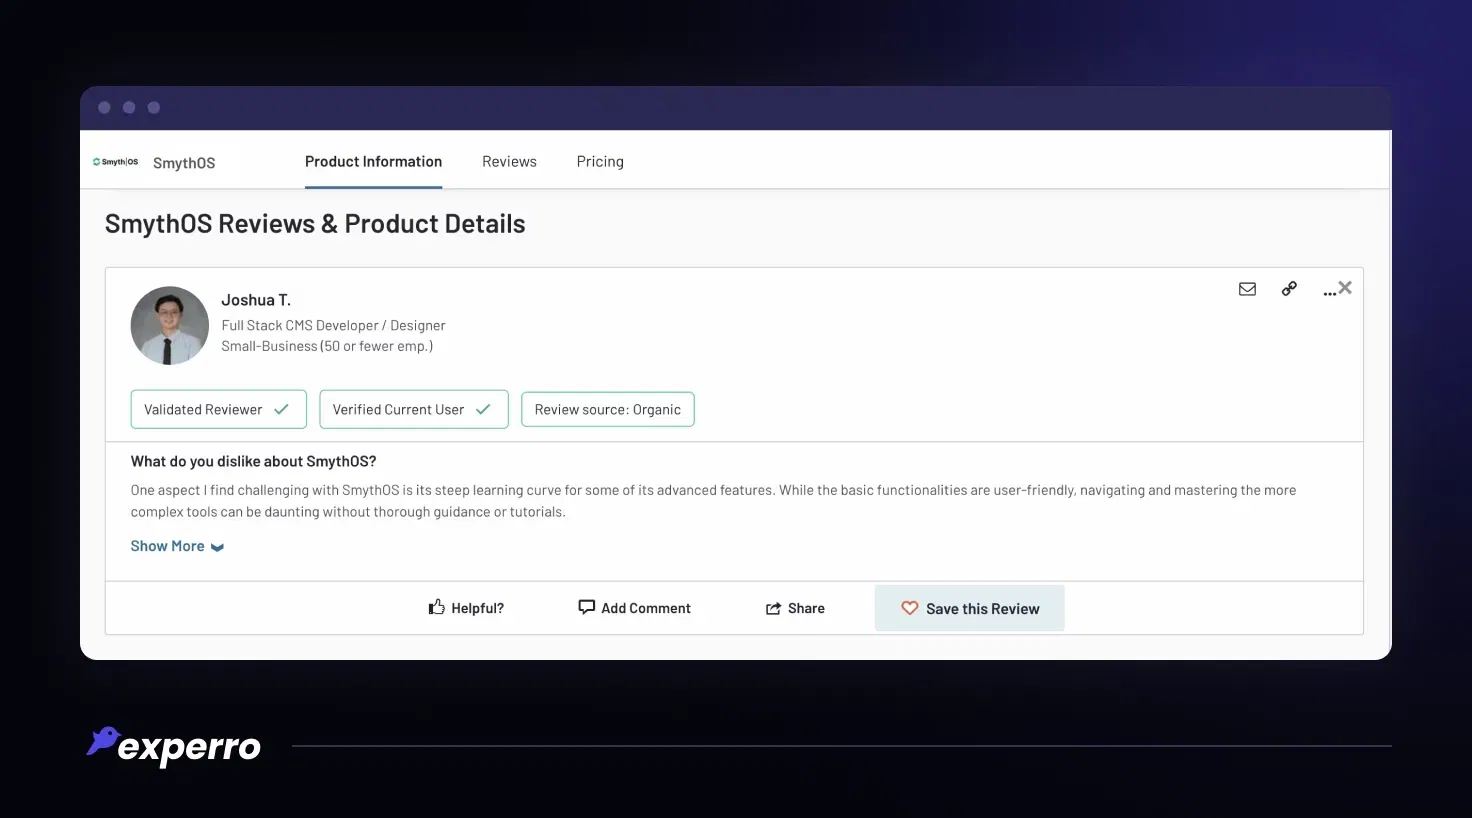Click the review paragraph about steep learning curve

(713, 501)
